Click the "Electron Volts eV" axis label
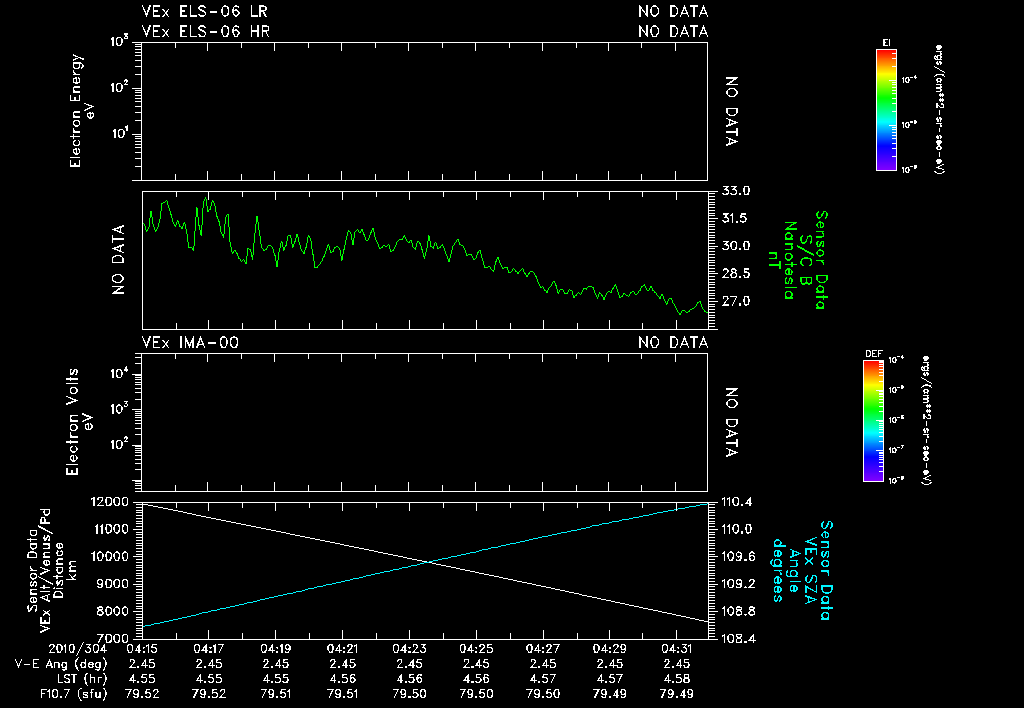 [x=80, y=422]
